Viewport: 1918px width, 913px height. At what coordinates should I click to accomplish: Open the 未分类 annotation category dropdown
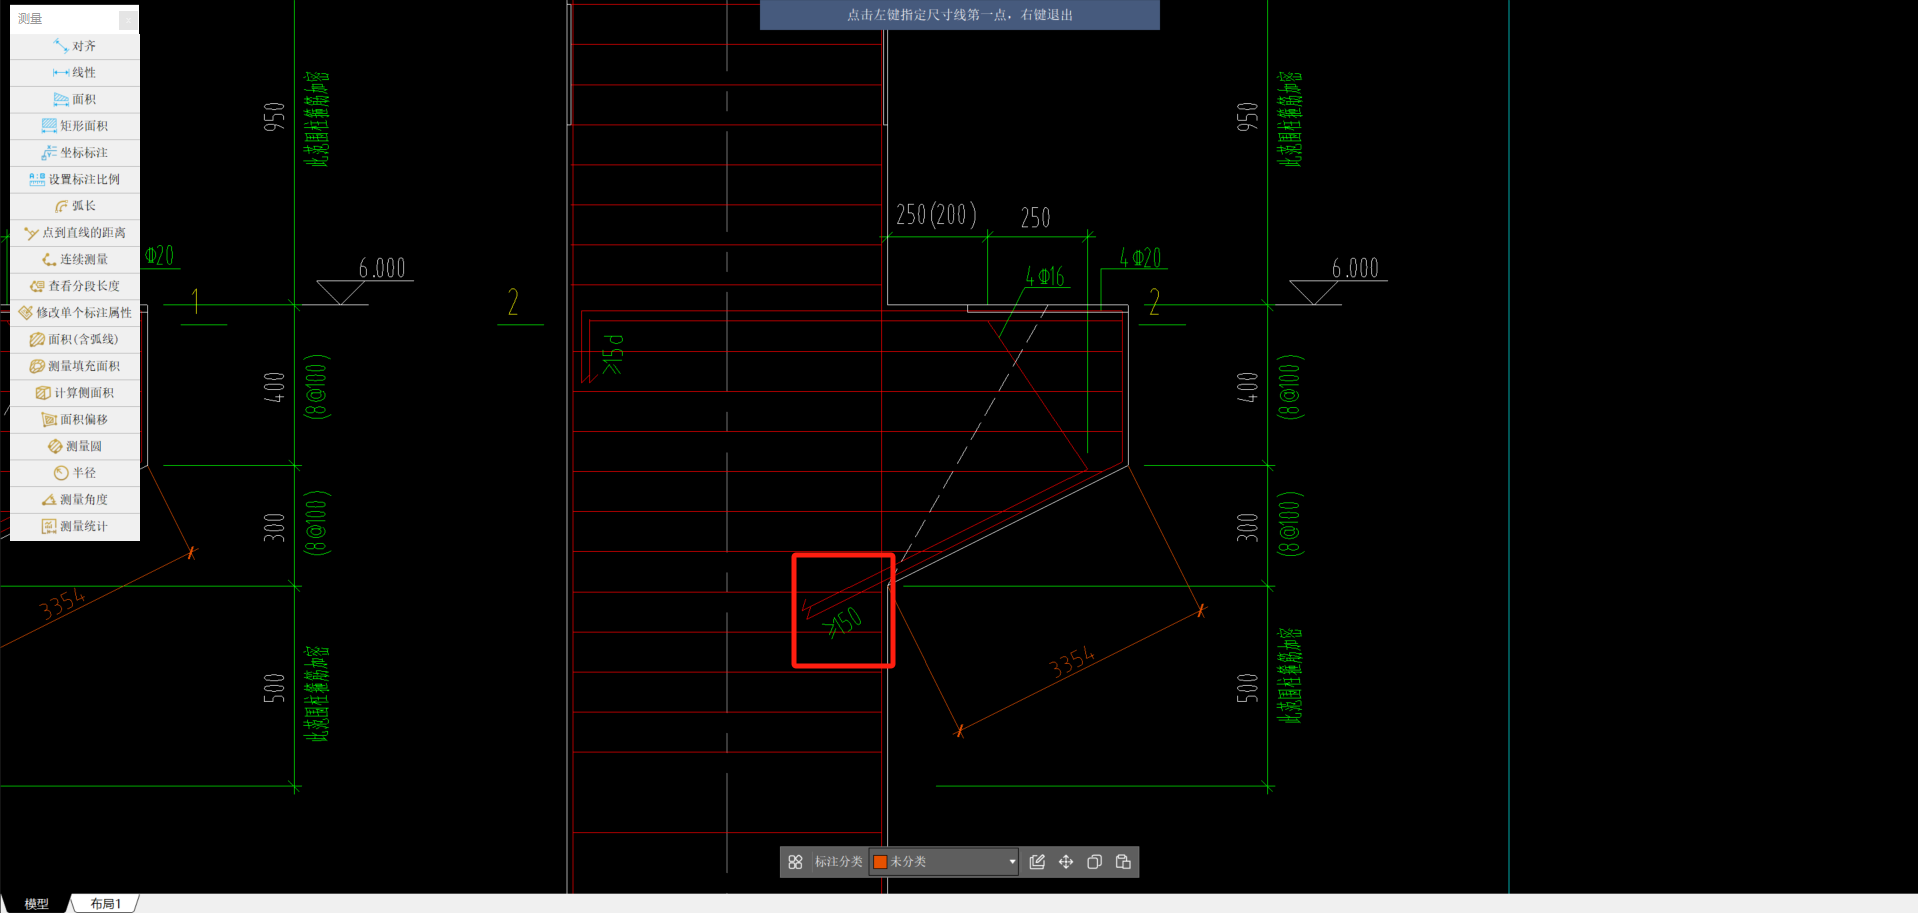(943, 862)
